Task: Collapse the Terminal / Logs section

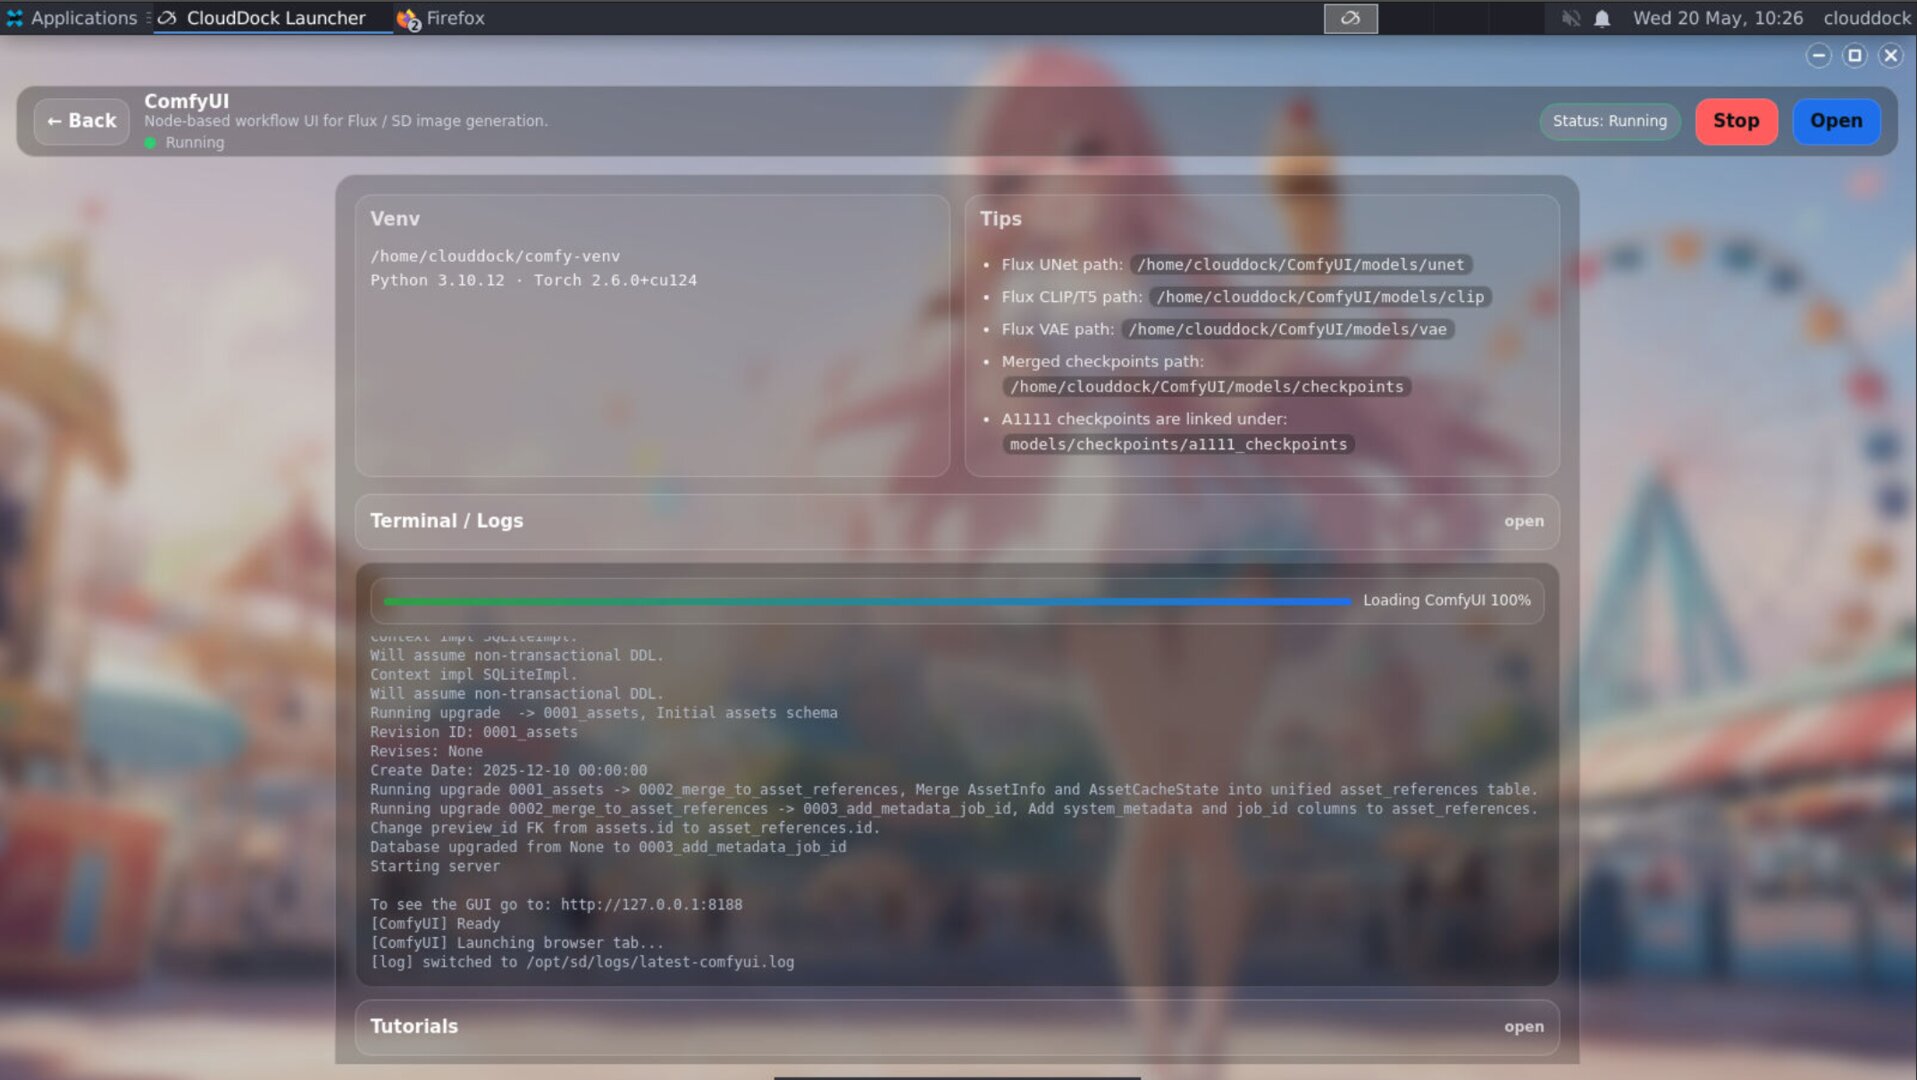Action: pyautogui.click(x=956, y=521)
